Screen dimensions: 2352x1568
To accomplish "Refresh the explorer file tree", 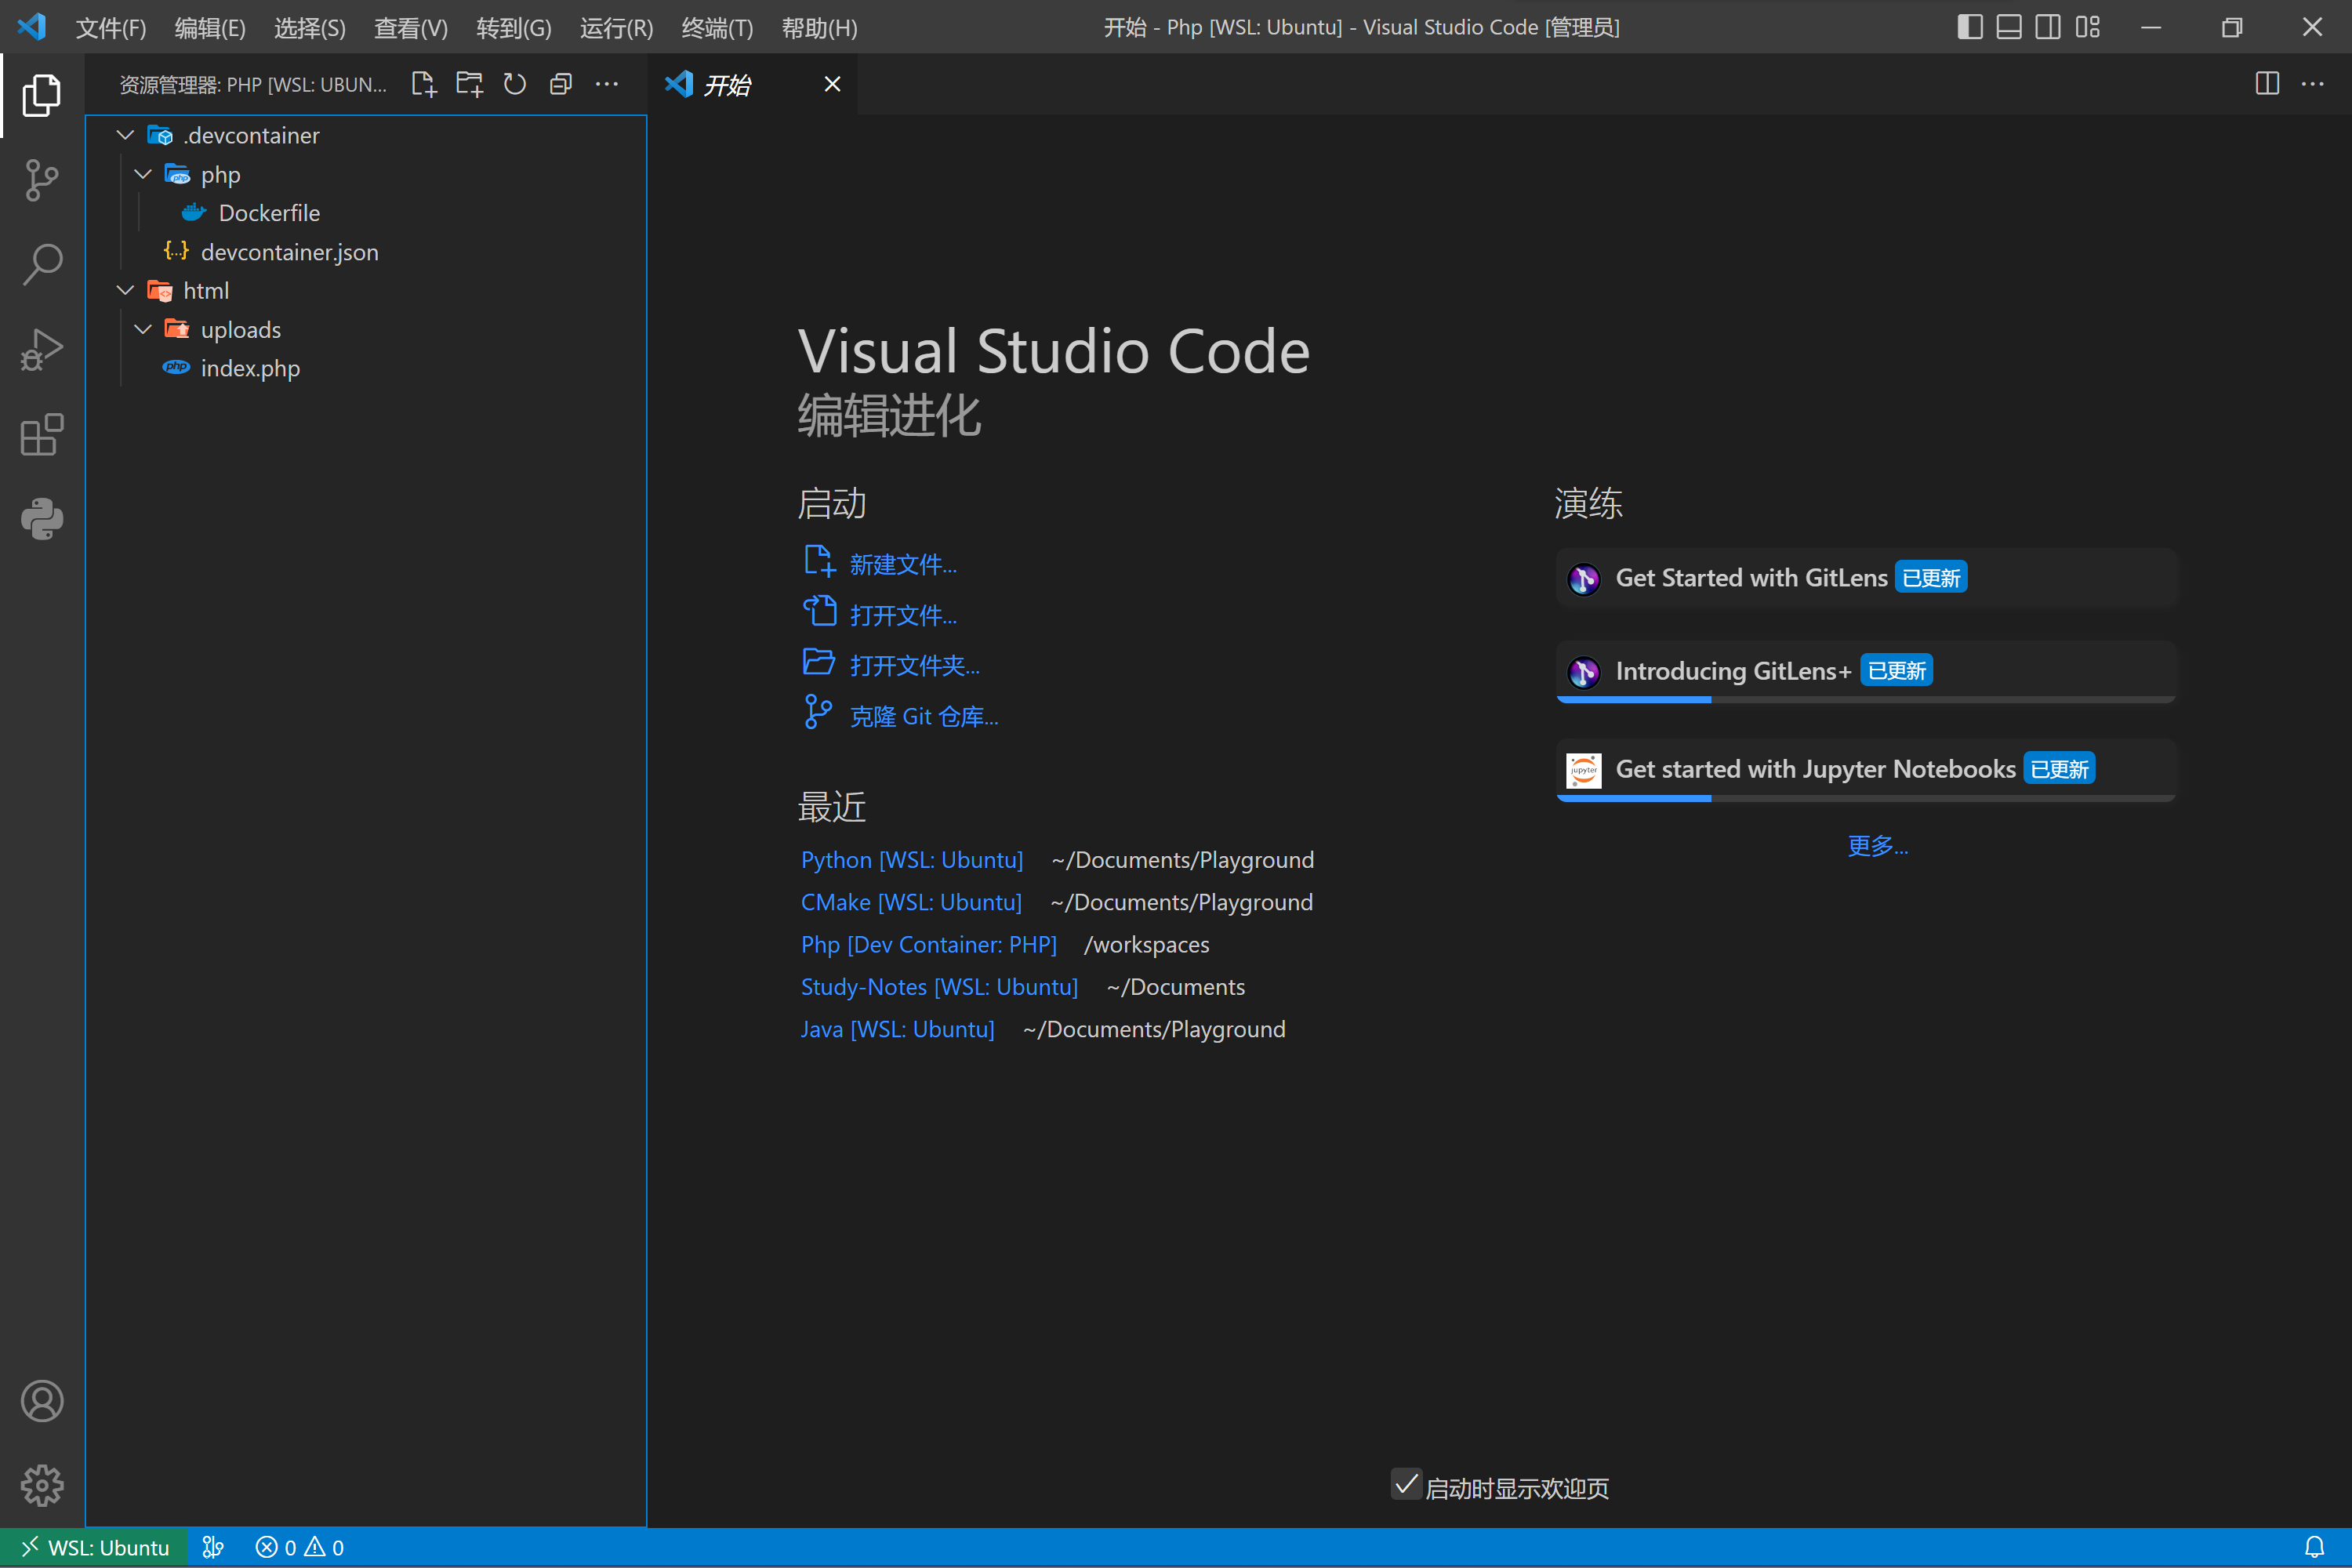I will point(515,84).
